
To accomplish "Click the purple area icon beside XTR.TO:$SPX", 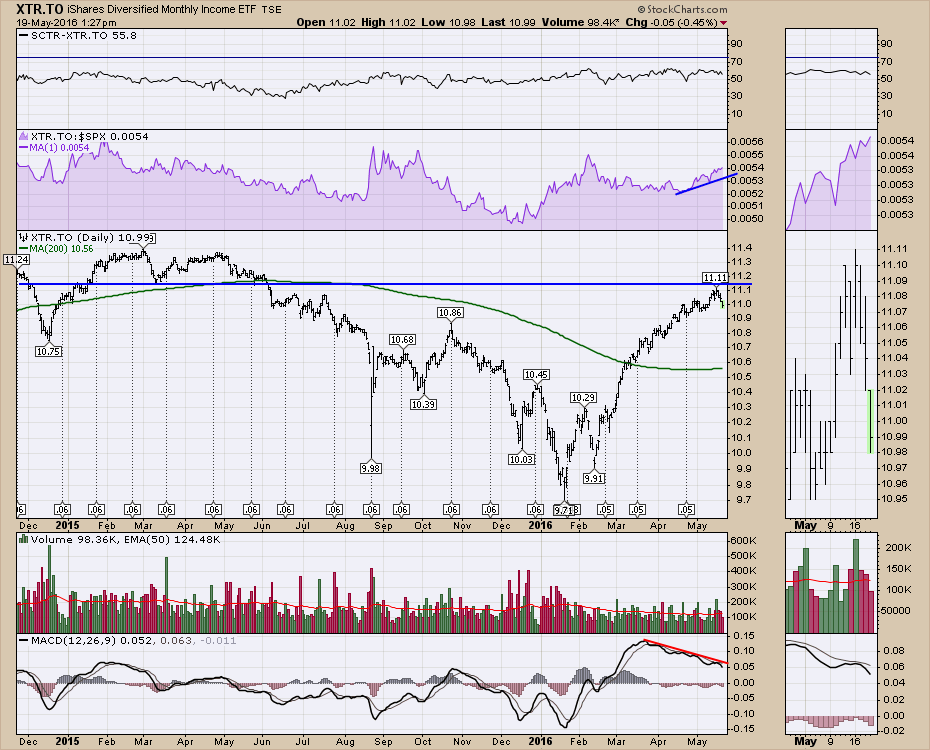I will tap(24, 136).
